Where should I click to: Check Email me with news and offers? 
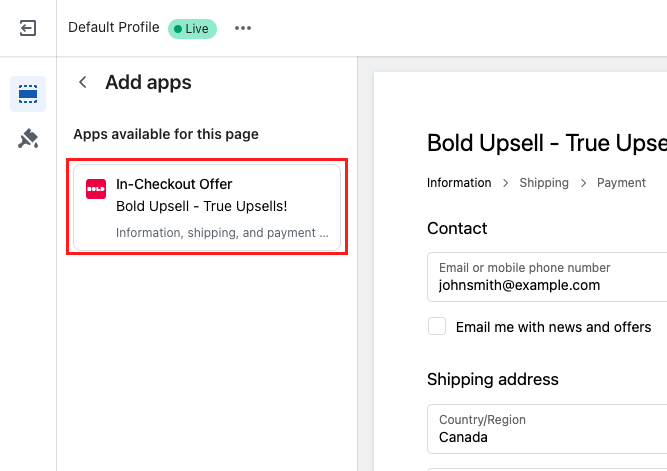(437, 326)
